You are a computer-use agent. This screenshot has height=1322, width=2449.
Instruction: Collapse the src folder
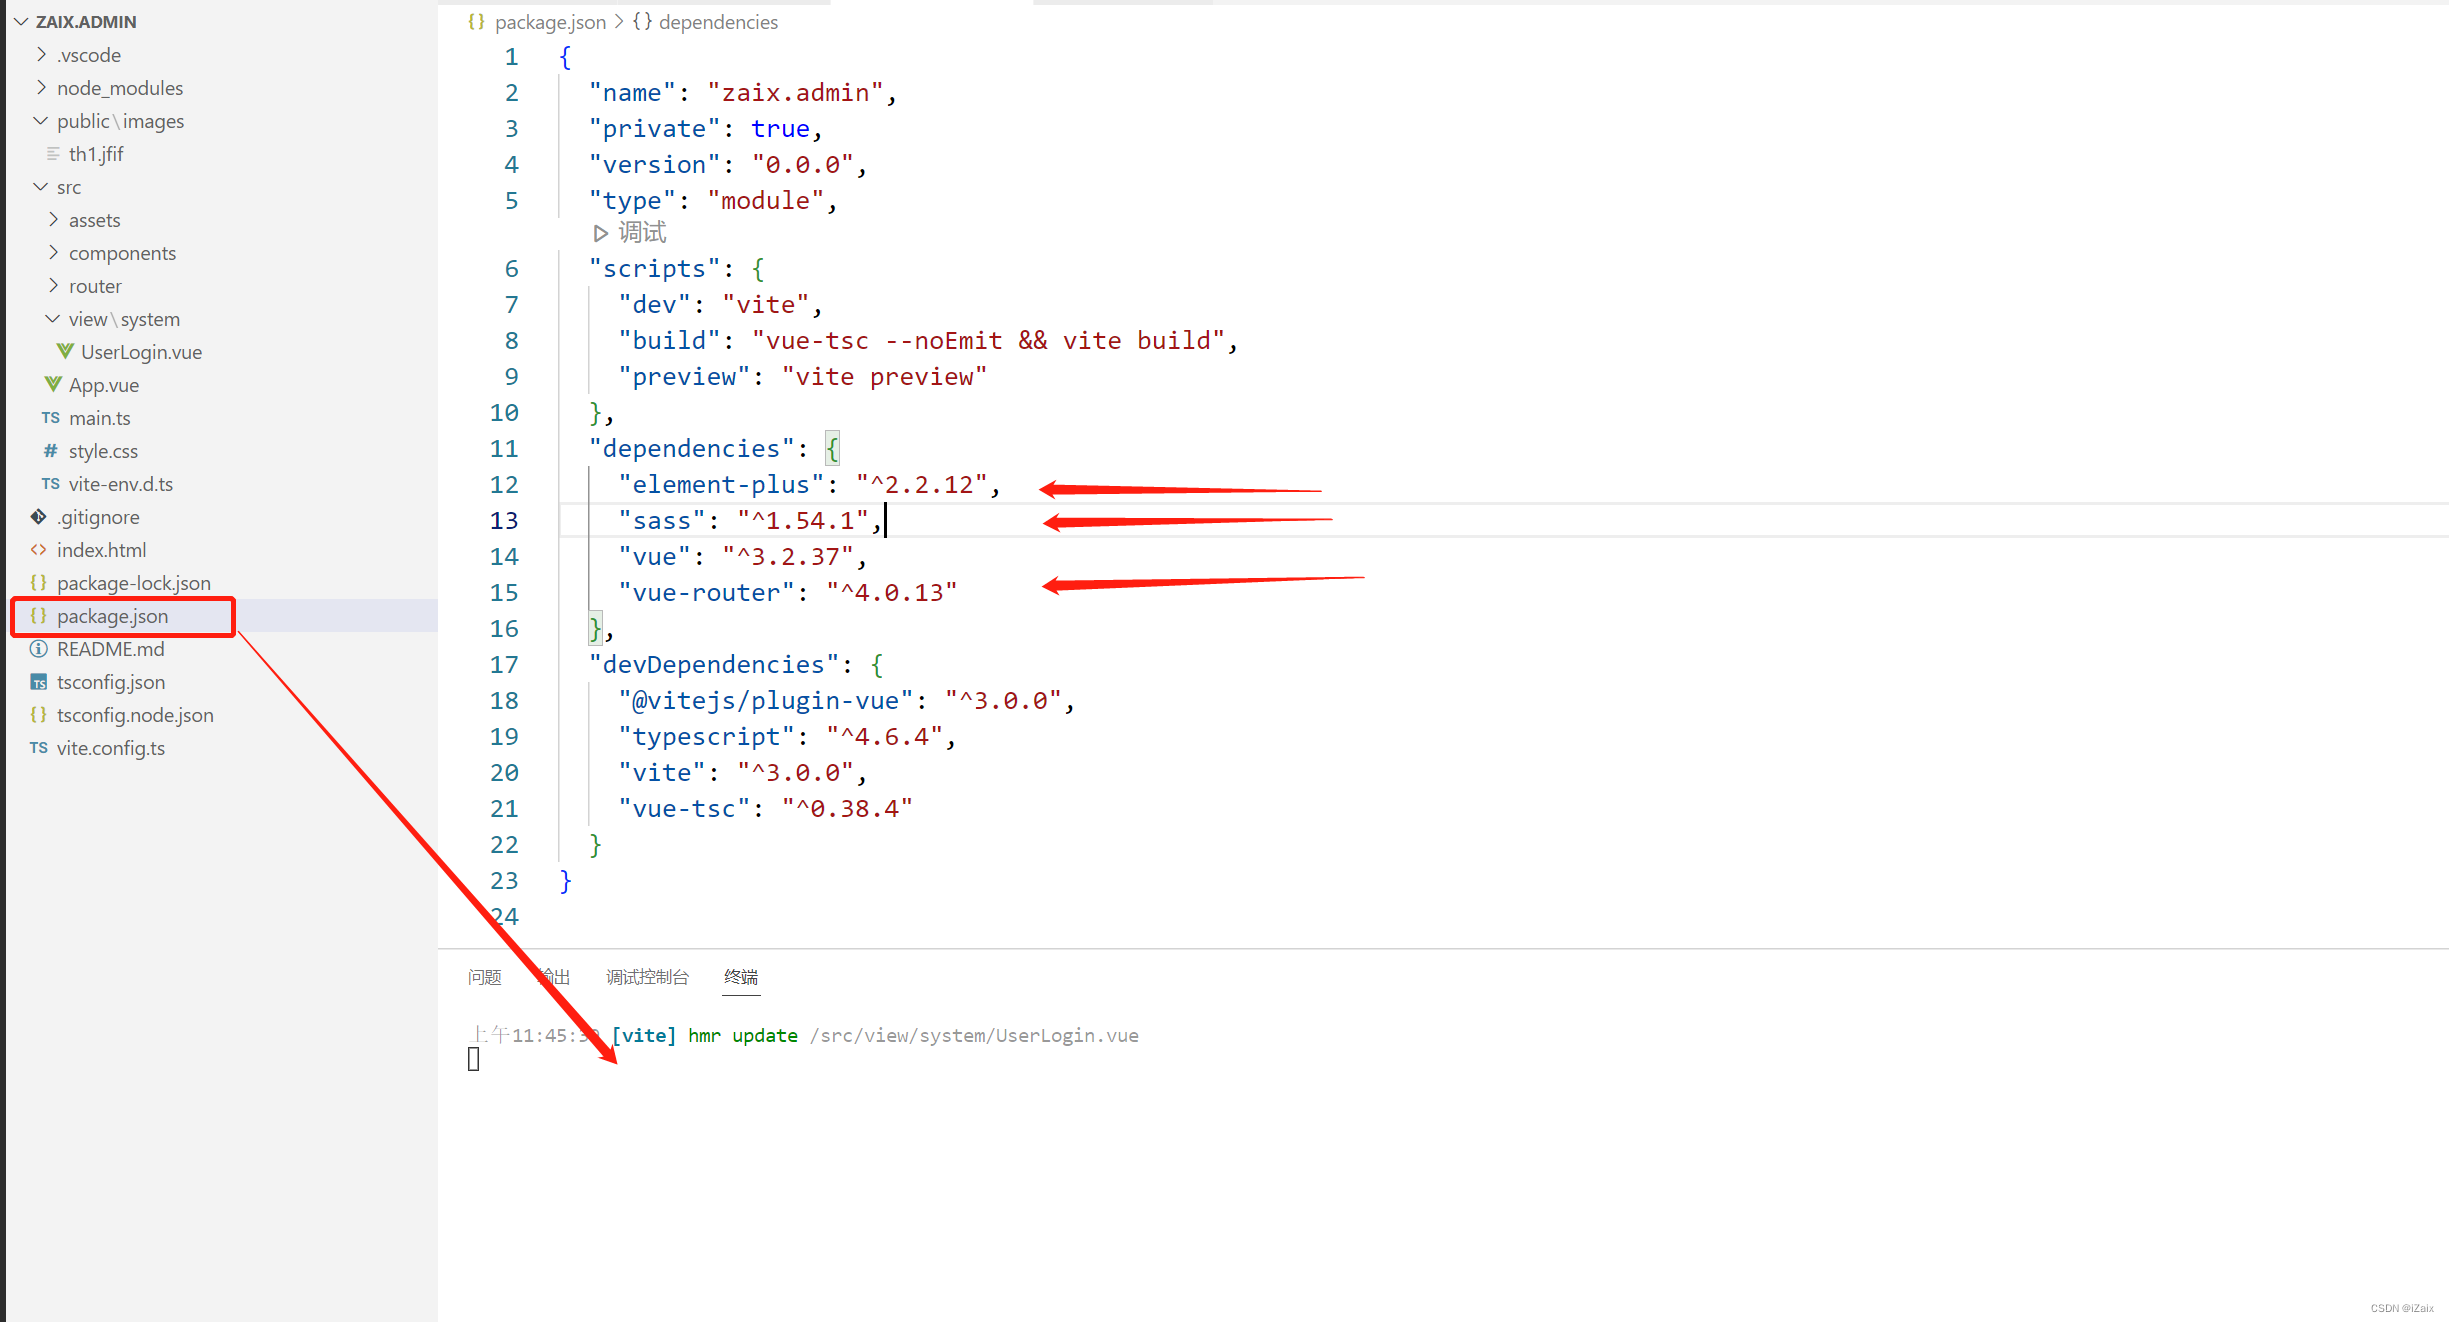click(41, 186)
